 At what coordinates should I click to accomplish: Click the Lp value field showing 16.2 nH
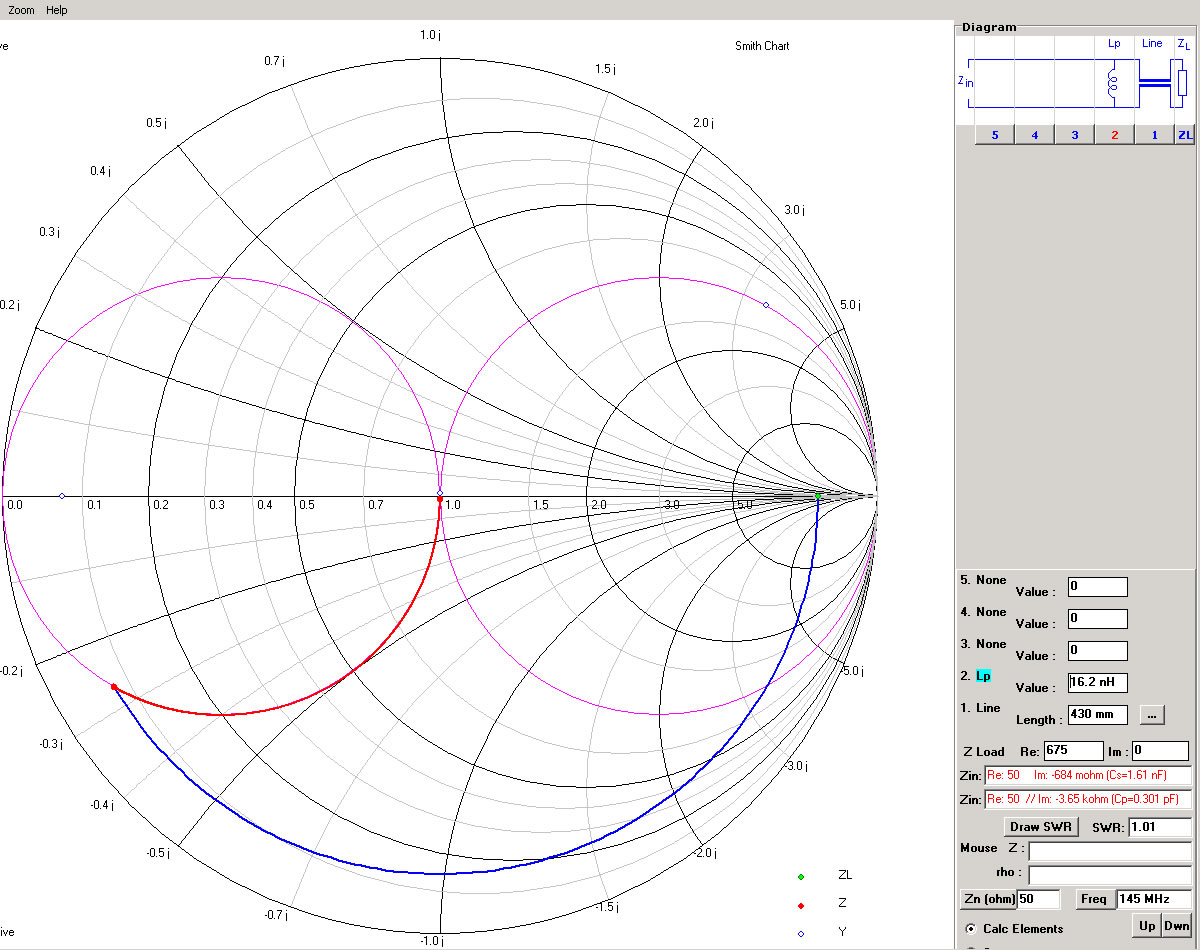coord(1097,683)
